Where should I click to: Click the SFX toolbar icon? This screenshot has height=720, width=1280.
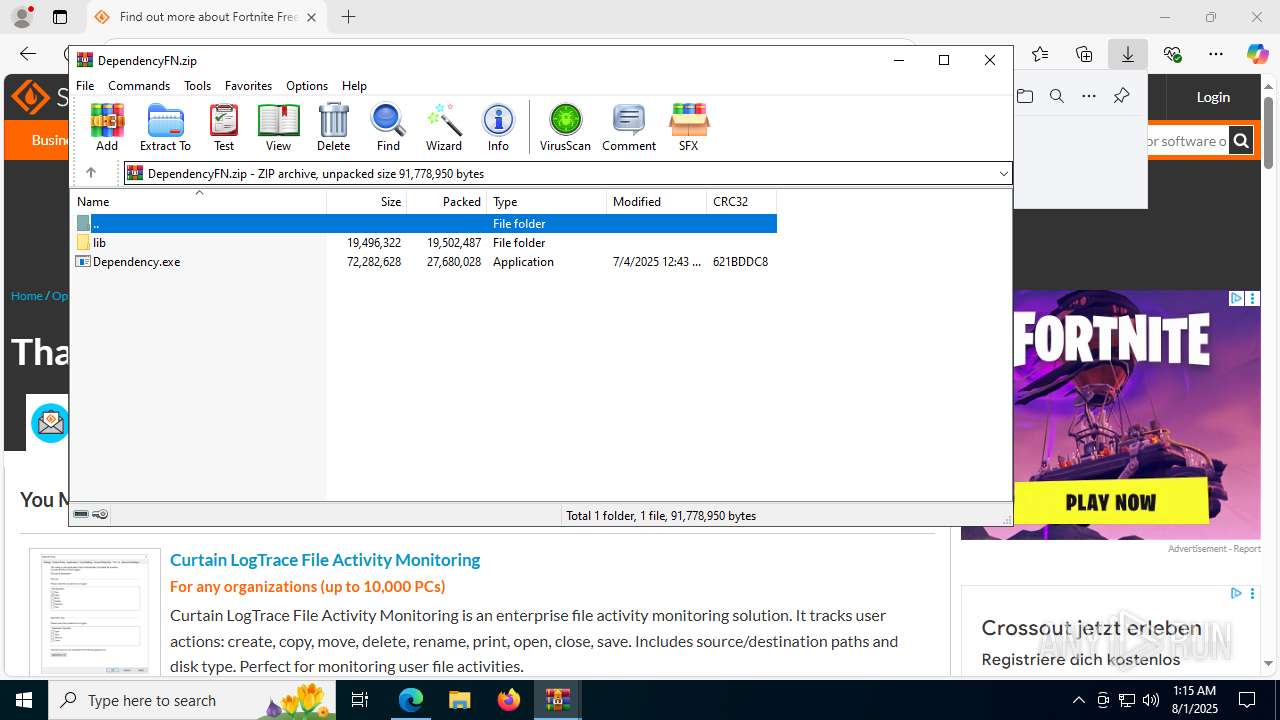pyautogui.click(x=688, y=127)
